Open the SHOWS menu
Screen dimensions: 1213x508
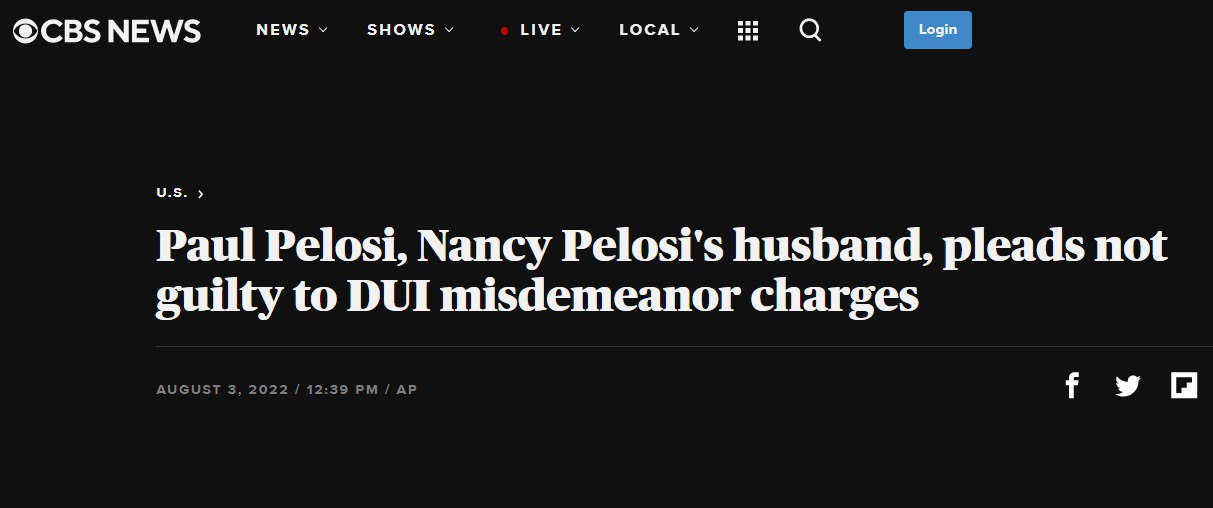[x=401, y=30]
